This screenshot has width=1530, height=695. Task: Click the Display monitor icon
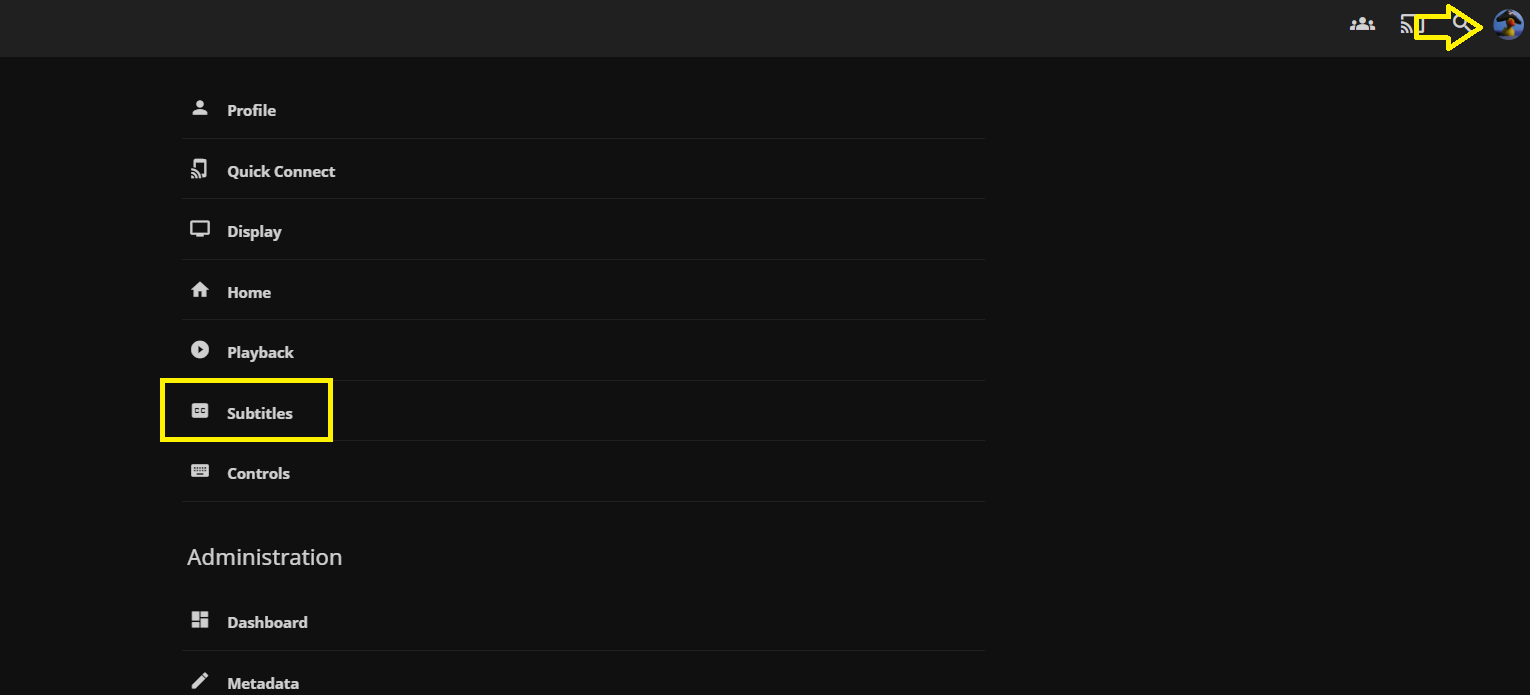(200, 229)
